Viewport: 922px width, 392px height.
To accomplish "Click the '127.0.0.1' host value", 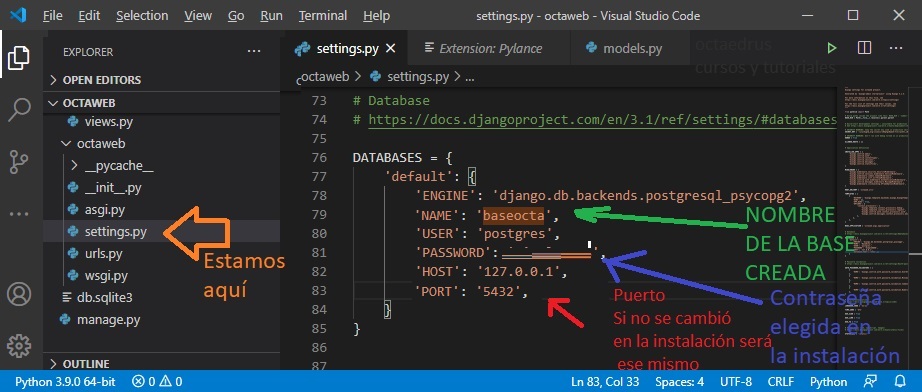I will (x=518, y=272).
